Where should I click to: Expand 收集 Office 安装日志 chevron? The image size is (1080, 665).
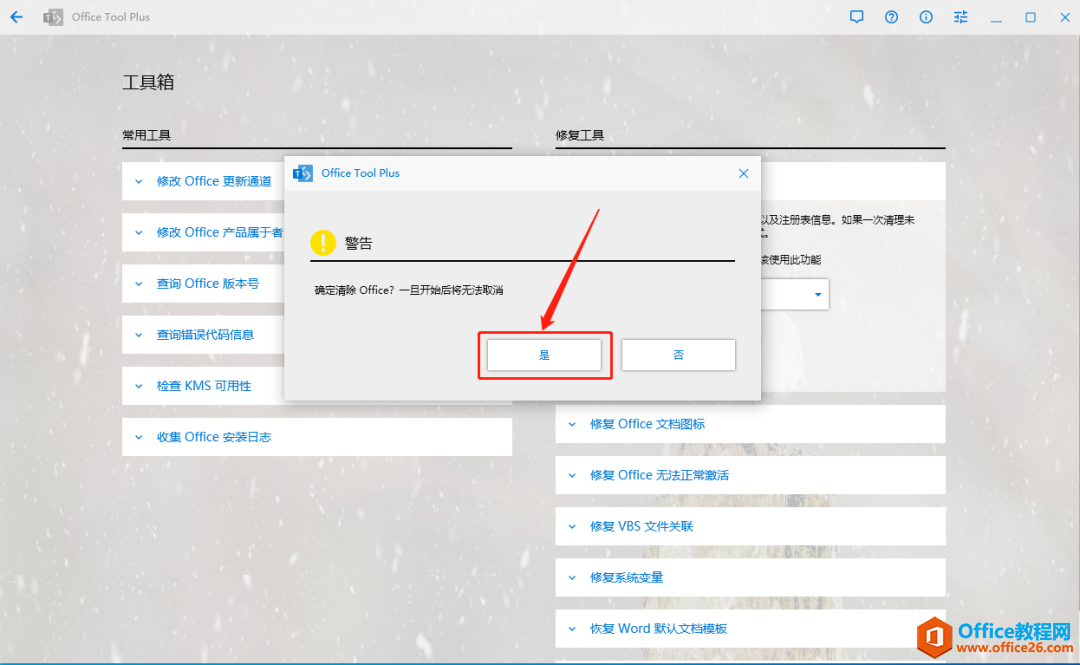(x=139, y=437)
